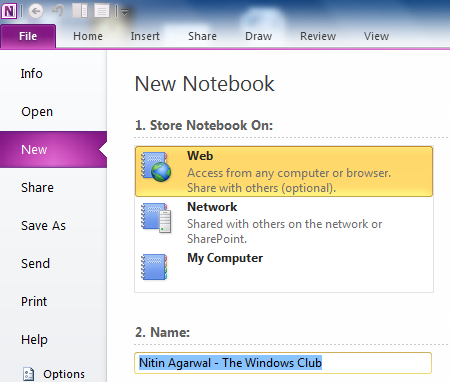
Task: Click the '2. Name:' label
Action: (162, 332)
